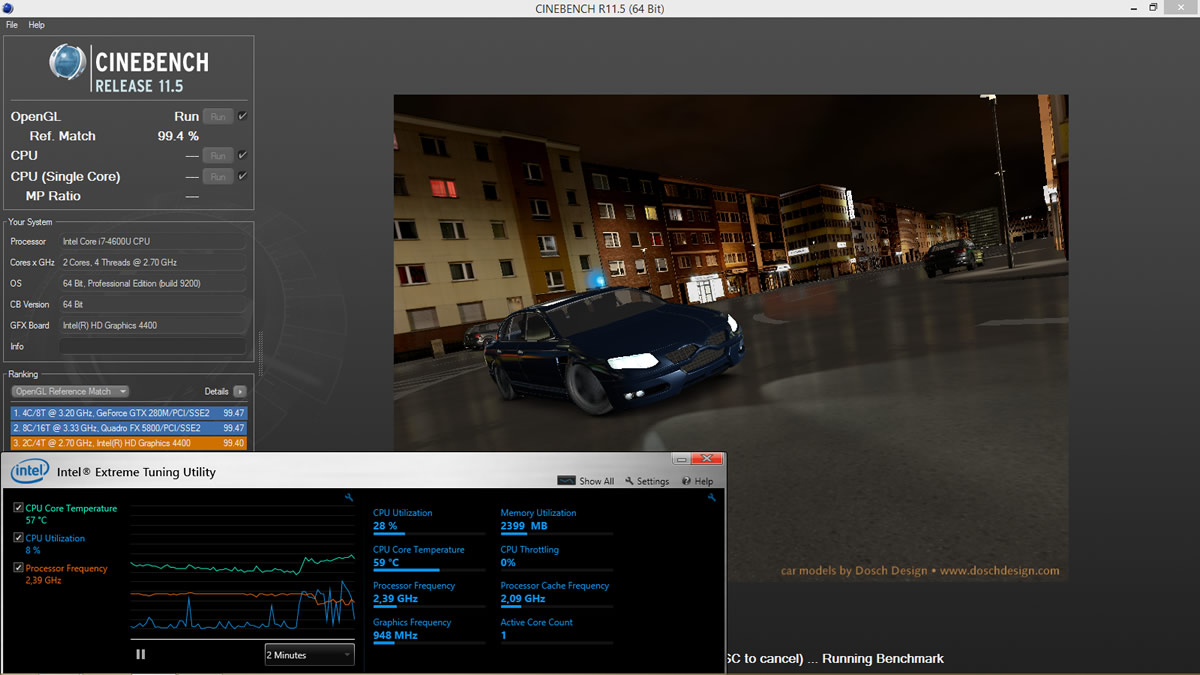Click the Run button for CPU (Single Core)
1200x675 pixels.
[217, 176]
